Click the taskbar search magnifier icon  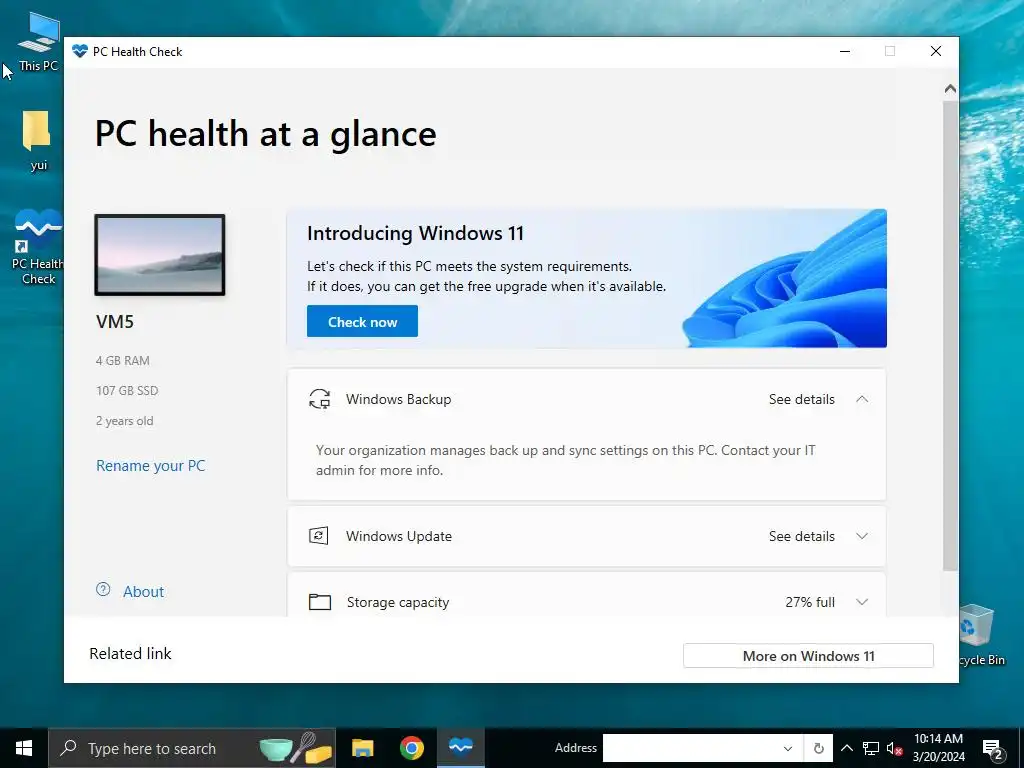pyautogui.click(x=68, y=748)
